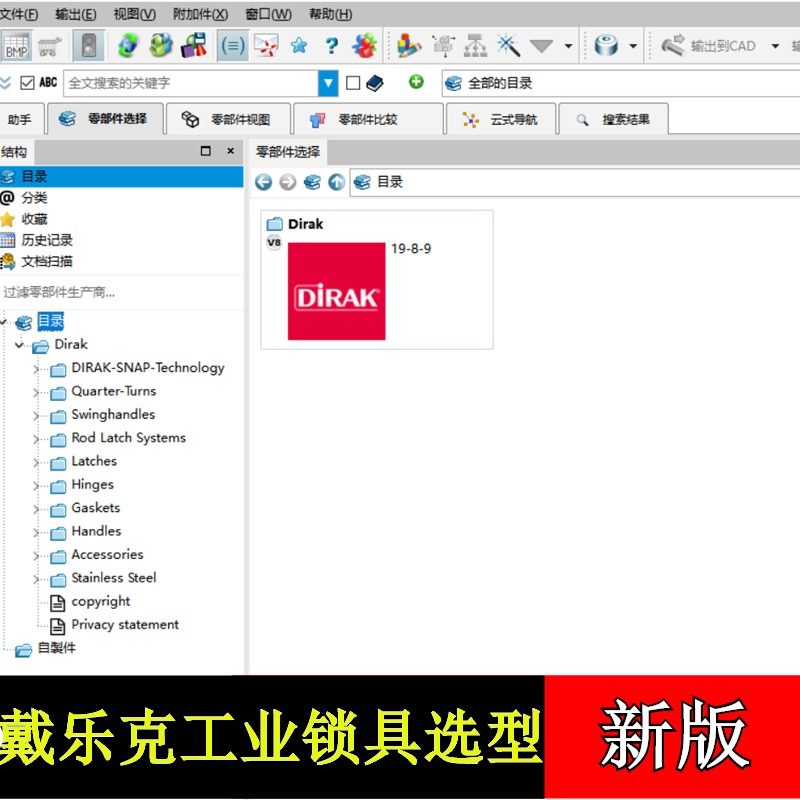
Task: Open the Privacy statement entry
Action: [124, 624]
